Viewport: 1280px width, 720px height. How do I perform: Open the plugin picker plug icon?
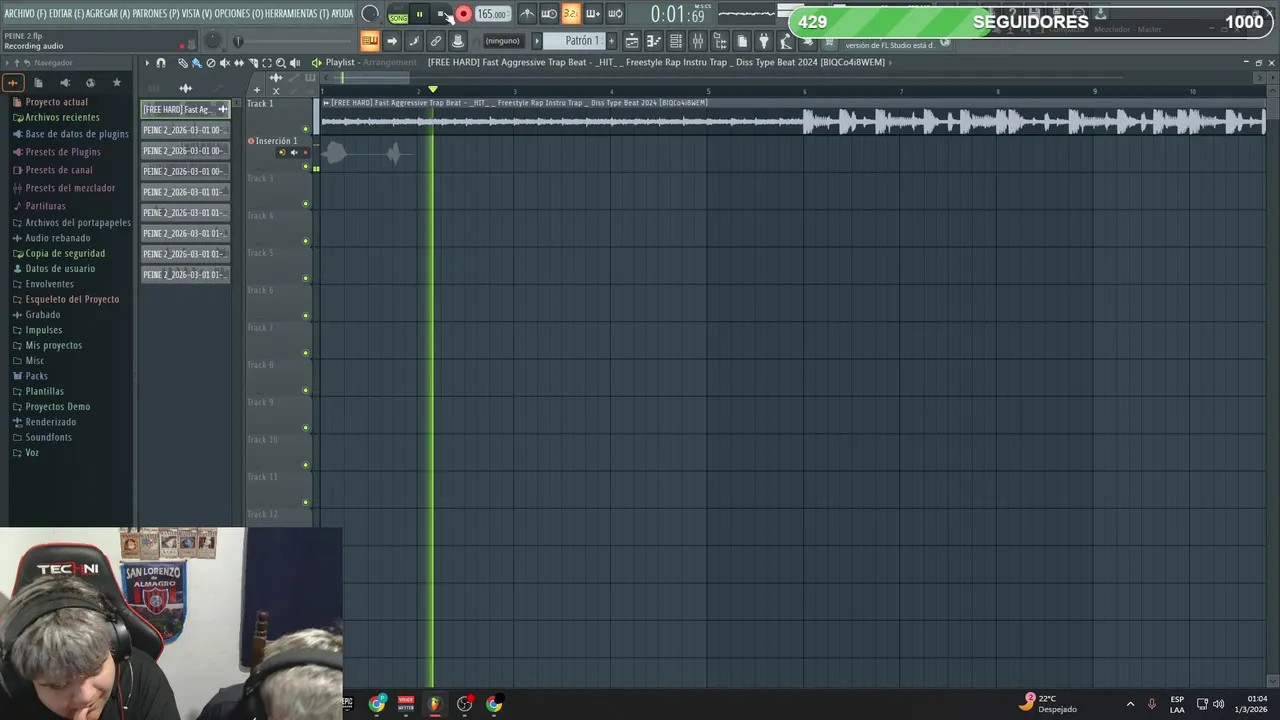[x=764, y=41]
